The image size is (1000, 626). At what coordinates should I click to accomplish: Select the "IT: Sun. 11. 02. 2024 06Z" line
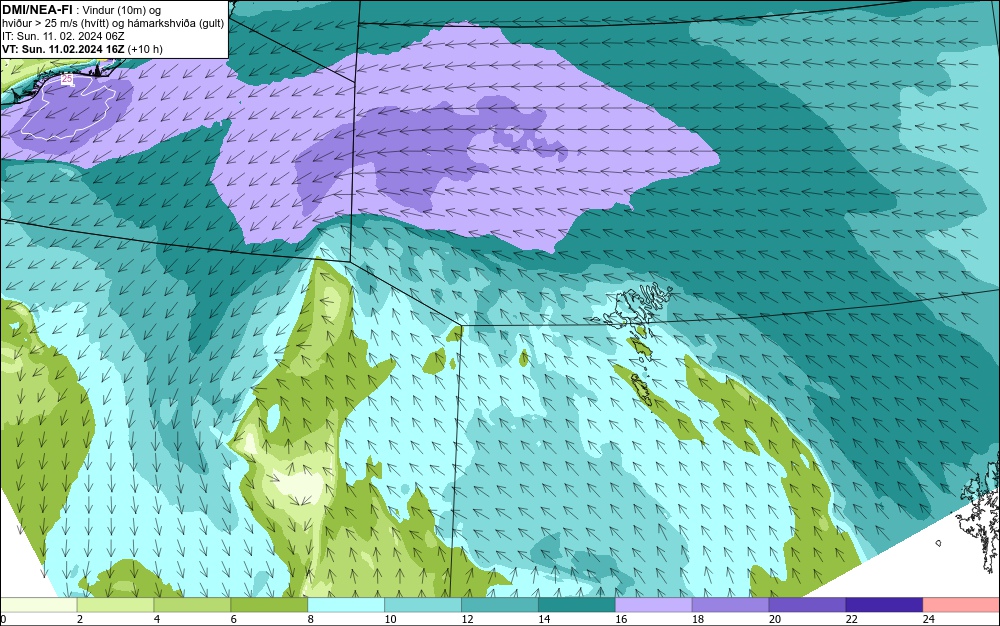63,36
